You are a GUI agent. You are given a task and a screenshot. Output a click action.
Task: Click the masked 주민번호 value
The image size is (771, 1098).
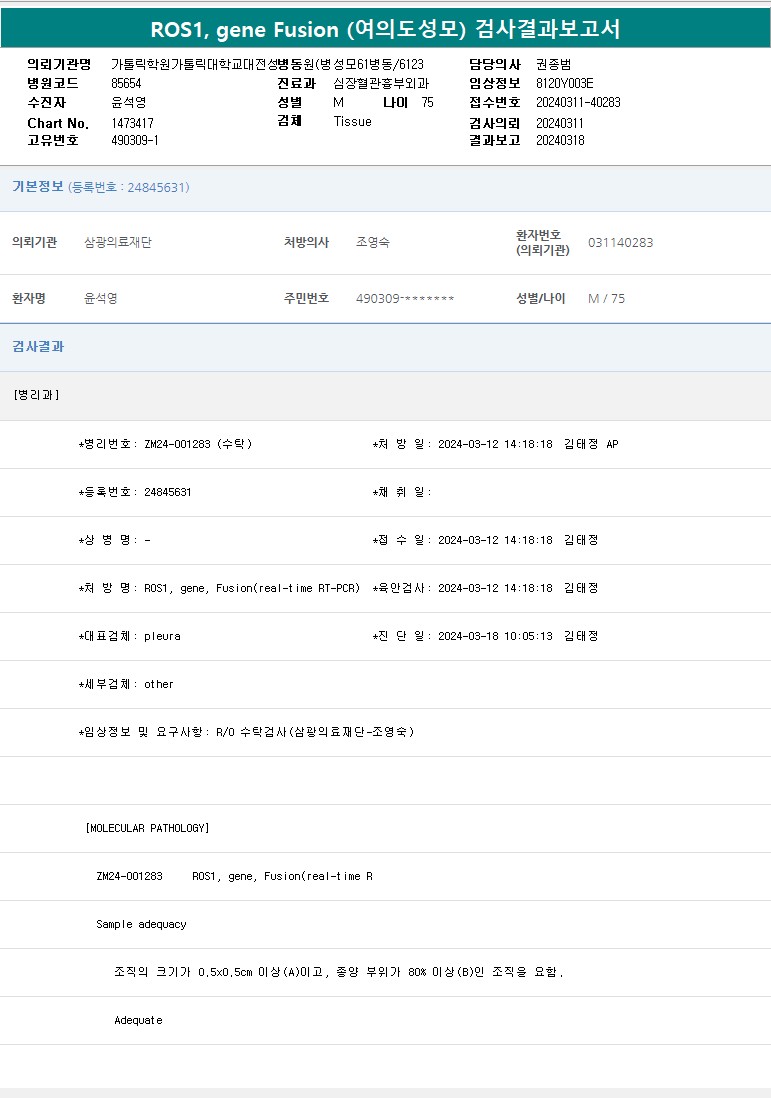pos(405,299)
